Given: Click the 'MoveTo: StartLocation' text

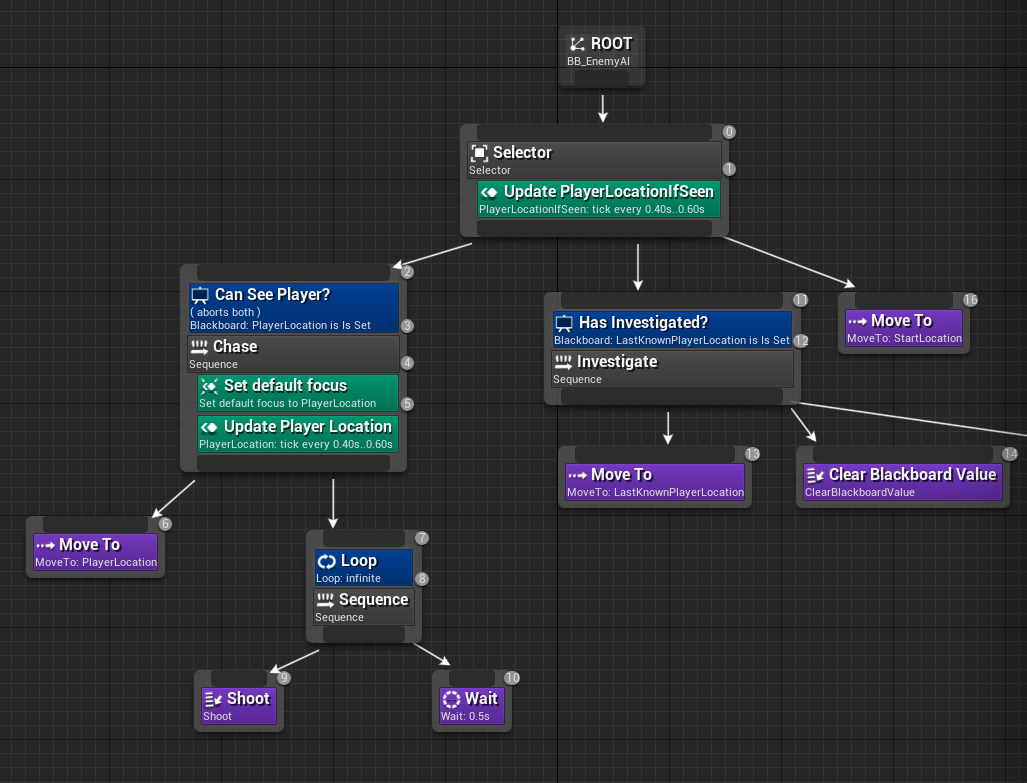Looking at the screenshot, I should [x=905, y=338].
